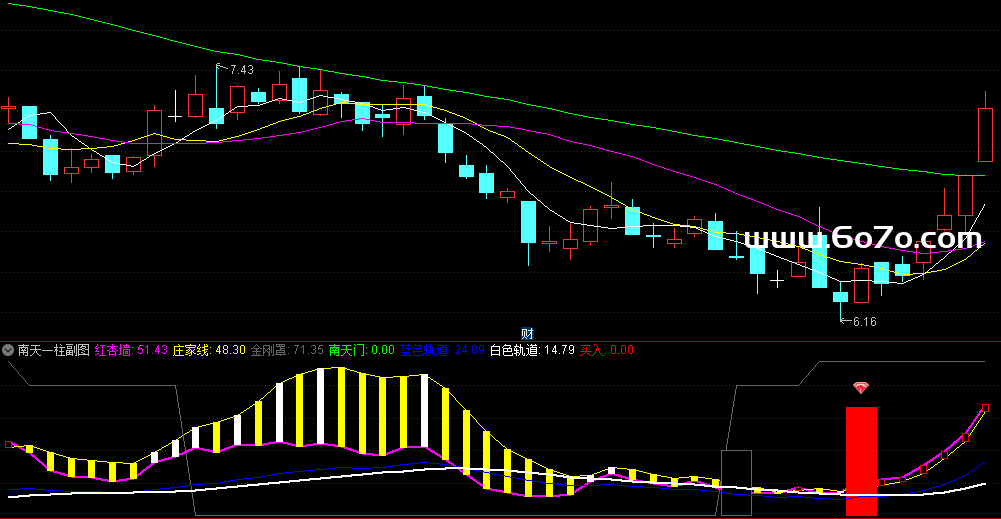1001x519 pixels.
Task: Select the 庄家线 indicator label
Action: (x=188, y=351)
